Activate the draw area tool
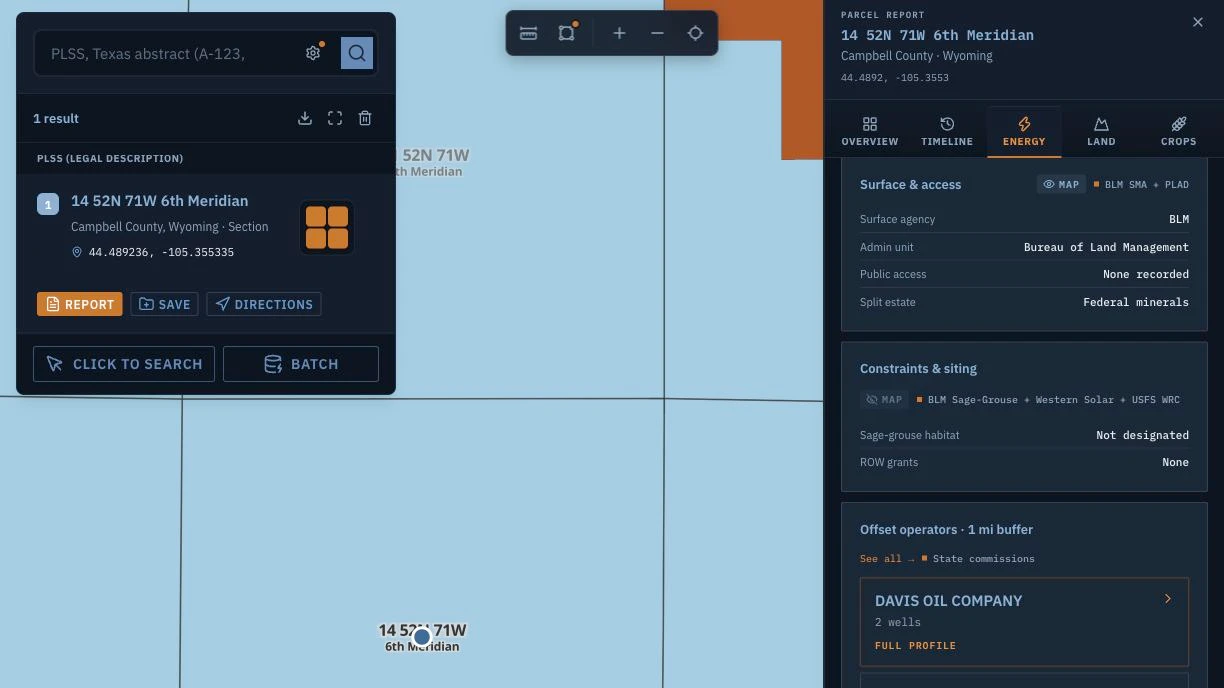The height and width of the screenshot is (688, 1224). tap(567, 33)
